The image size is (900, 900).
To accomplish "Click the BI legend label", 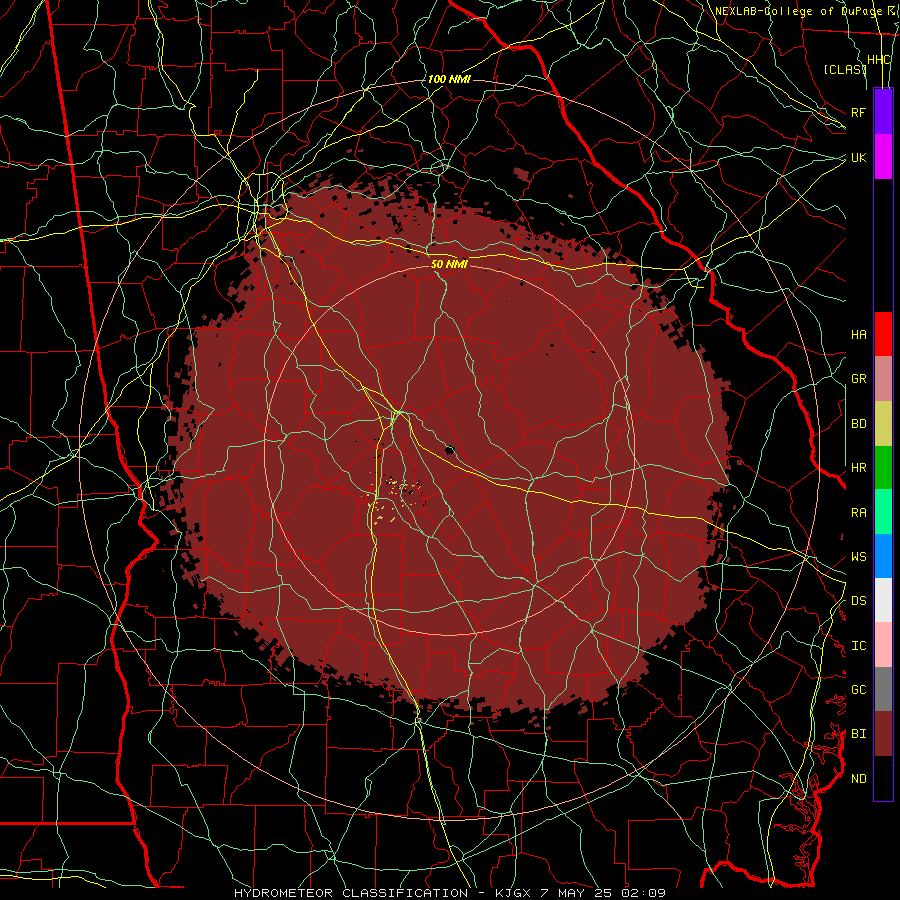I will pos(859,734).
